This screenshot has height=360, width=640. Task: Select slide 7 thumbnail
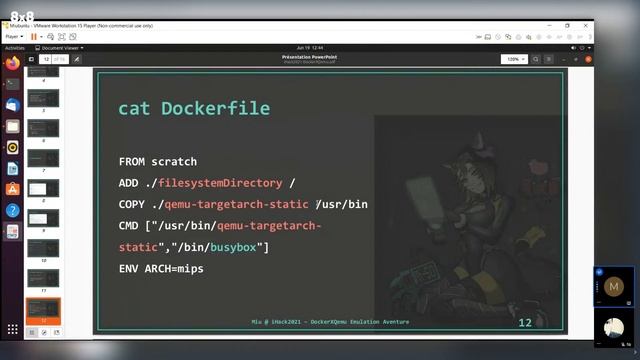coord(43,158)
